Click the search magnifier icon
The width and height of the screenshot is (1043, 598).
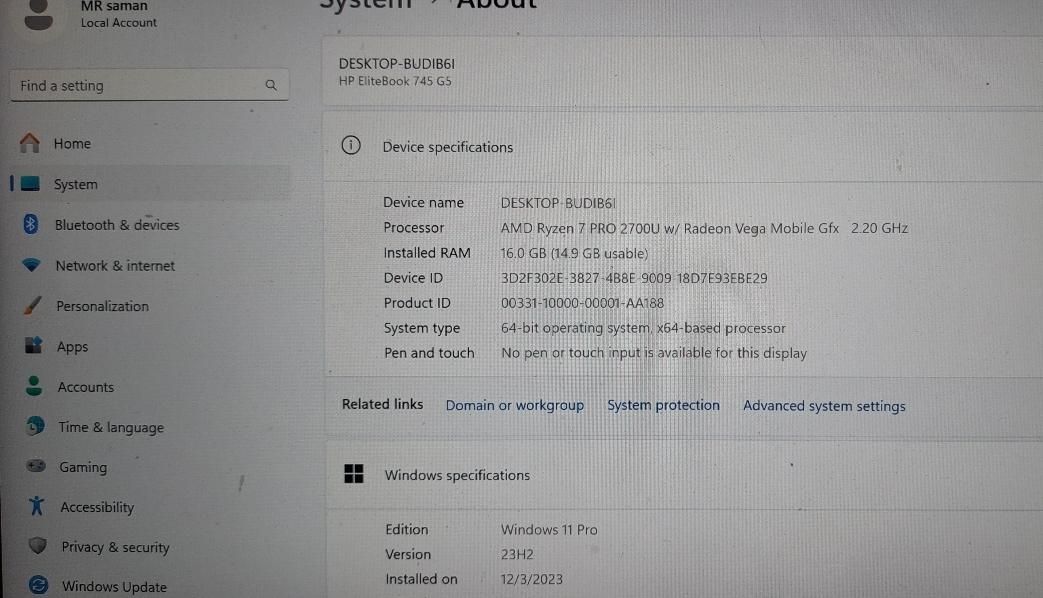(x=271, y=85)
